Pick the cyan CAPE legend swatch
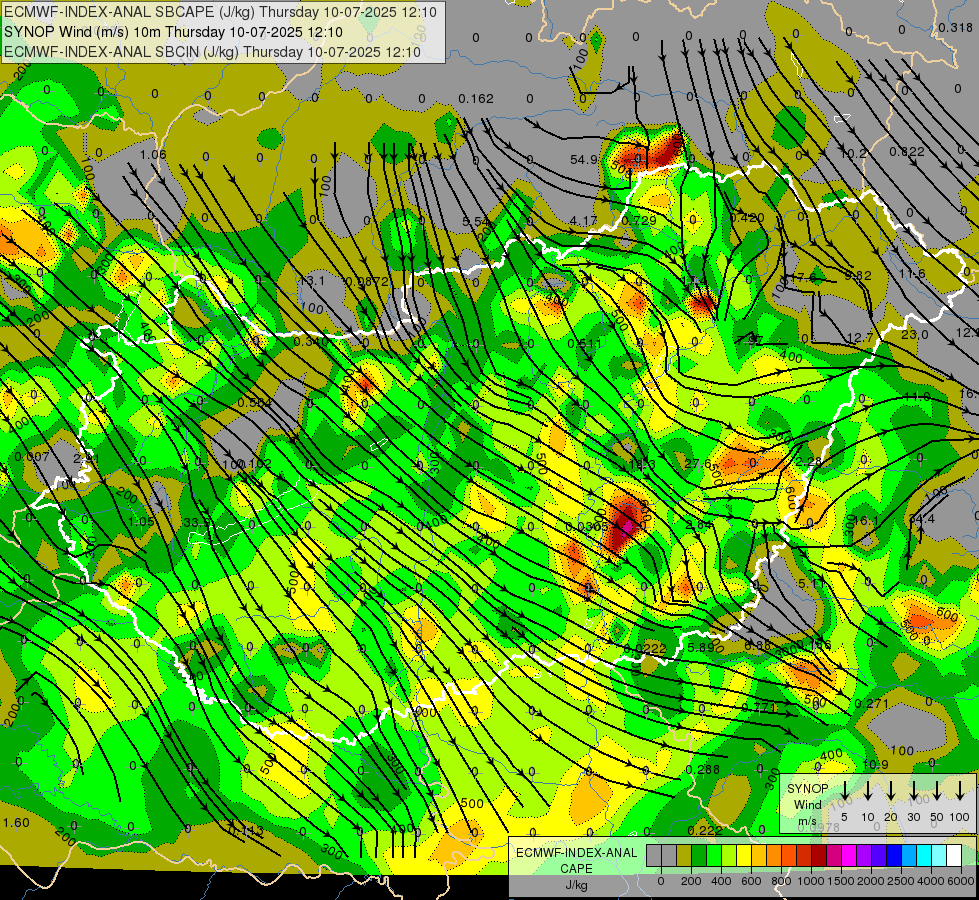The image size is (979, 900). pos(923,856)
